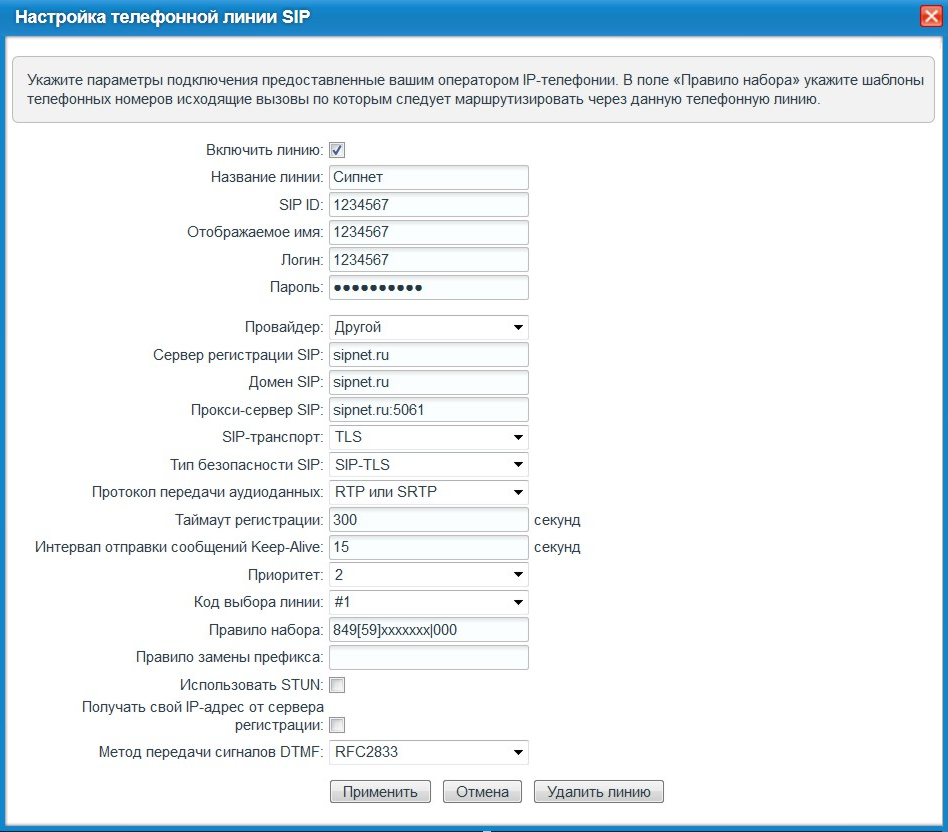Open 'Метод передачи сигналов DTMF' dropdown
The height and width of the screenshot is (832, 948).
[427, 752]
